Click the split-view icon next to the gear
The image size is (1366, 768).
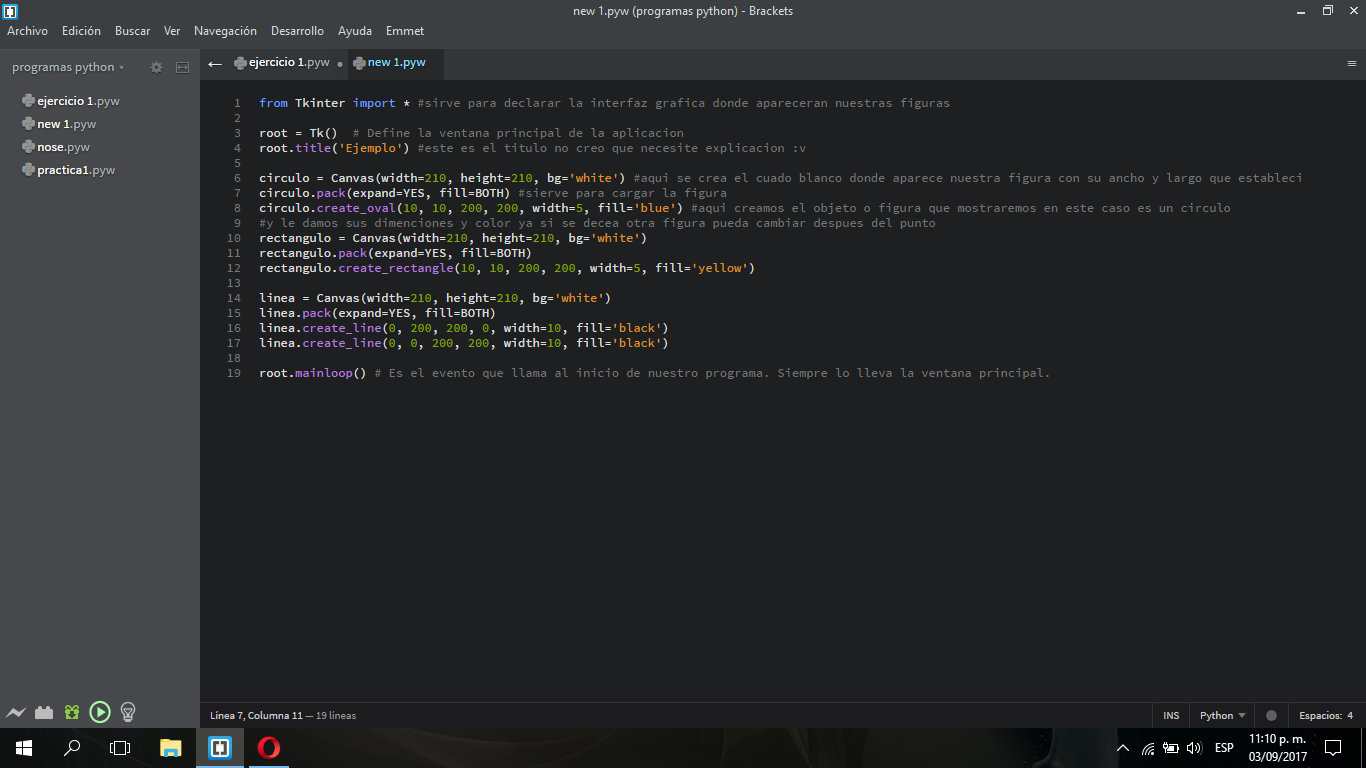pyautogui.click(x=182, y=67)
